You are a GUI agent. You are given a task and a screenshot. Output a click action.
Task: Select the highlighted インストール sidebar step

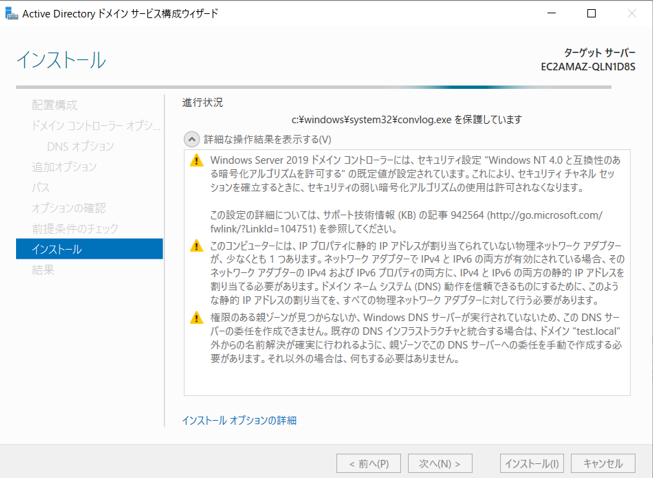(89, 249)
